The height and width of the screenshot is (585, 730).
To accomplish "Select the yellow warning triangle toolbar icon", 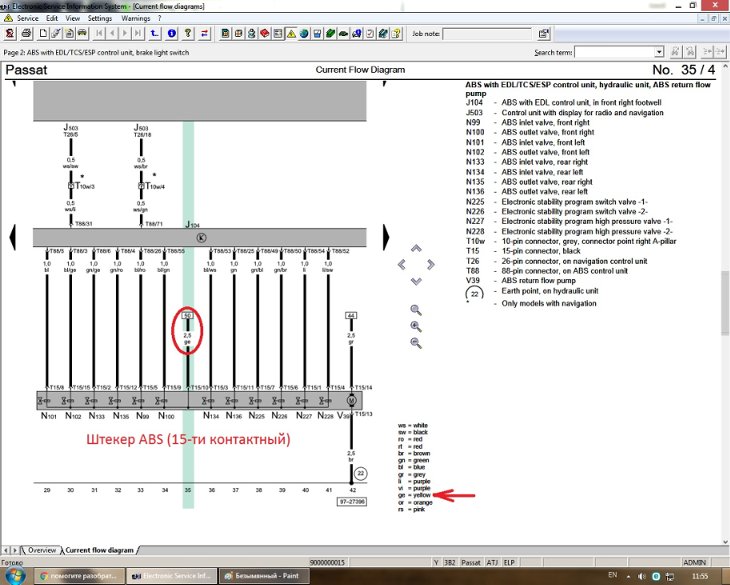I will (x=291, y=34).
